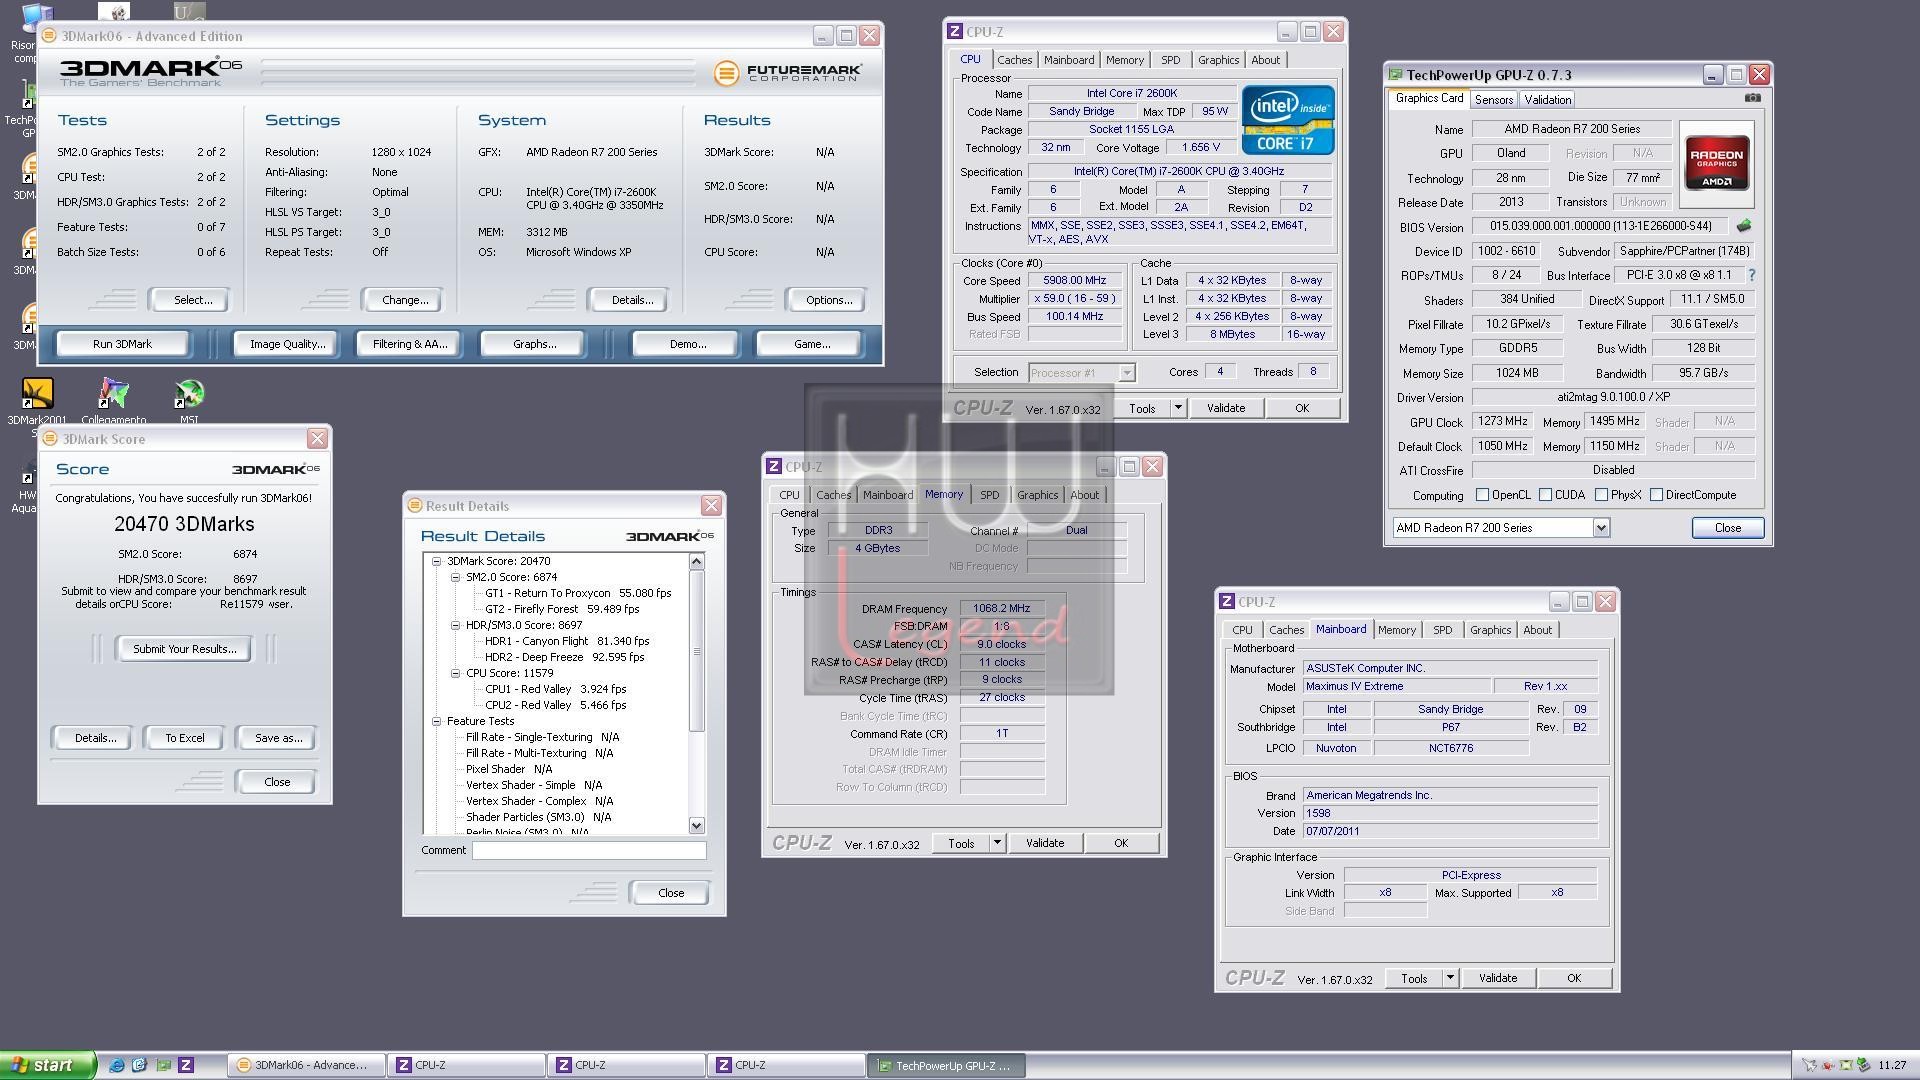Click the GPU-Z screenshot camera icon

point(1752,98)
